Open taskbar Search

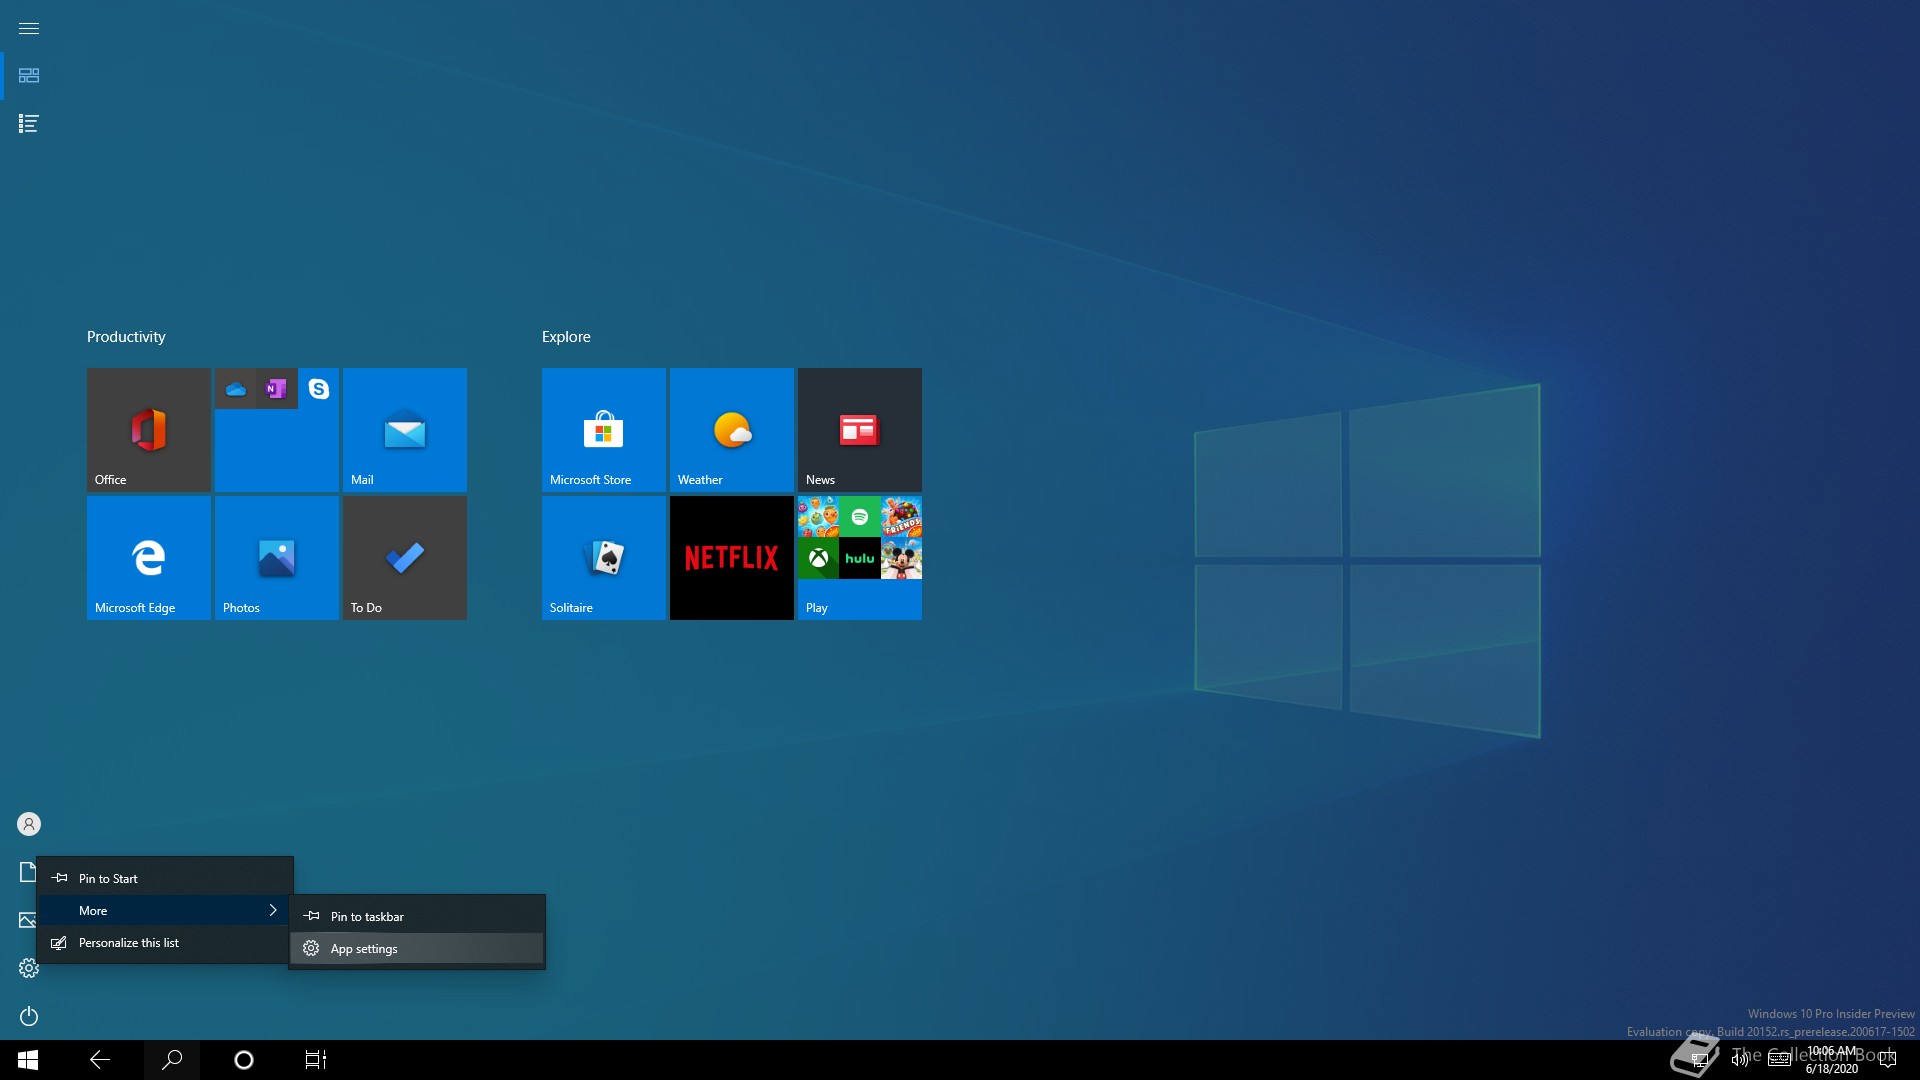pyautogui.click(x=172, y=1060)
